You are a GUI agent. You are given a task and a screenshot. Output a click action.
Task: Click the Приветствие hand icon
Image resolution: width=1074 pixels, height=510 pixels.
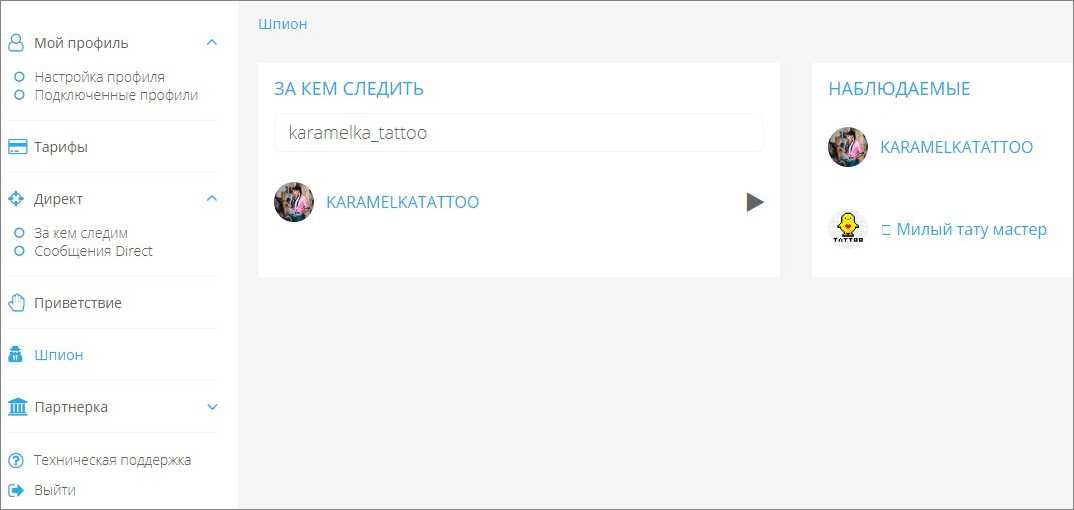pyautogui.click(x=16, y=303)
